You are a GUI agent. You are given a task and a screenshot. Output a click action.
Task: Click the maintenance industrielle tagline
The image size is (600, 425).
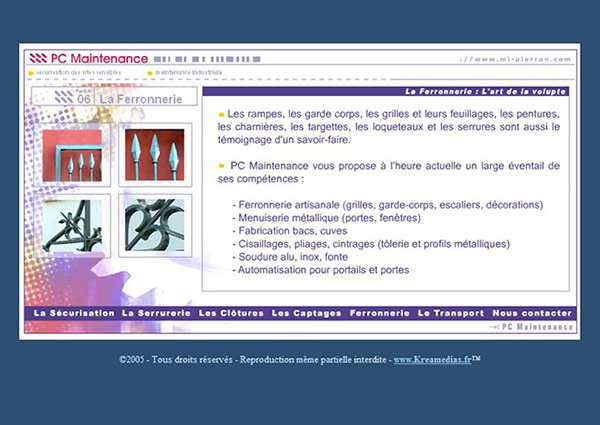tap(188, 72)
